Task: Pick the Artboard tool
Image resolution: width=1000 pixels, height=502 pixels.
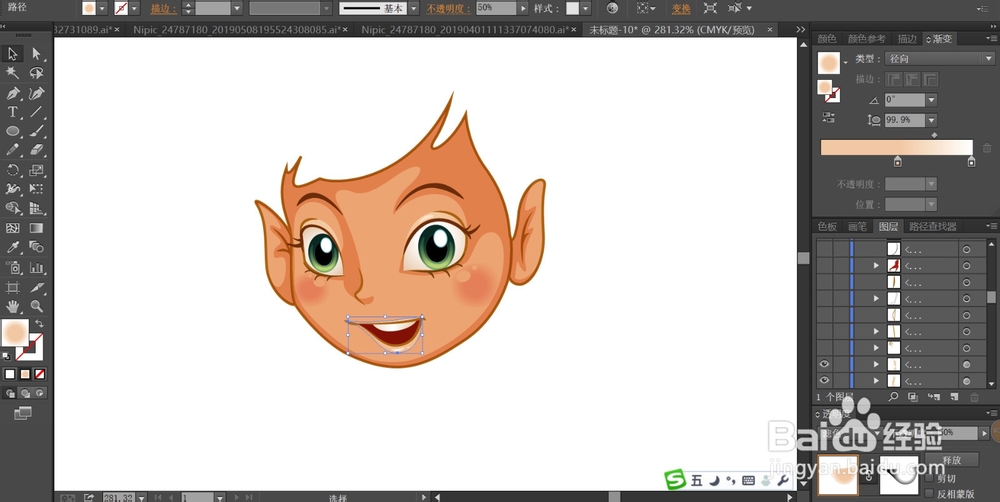Action: [12, 287]
